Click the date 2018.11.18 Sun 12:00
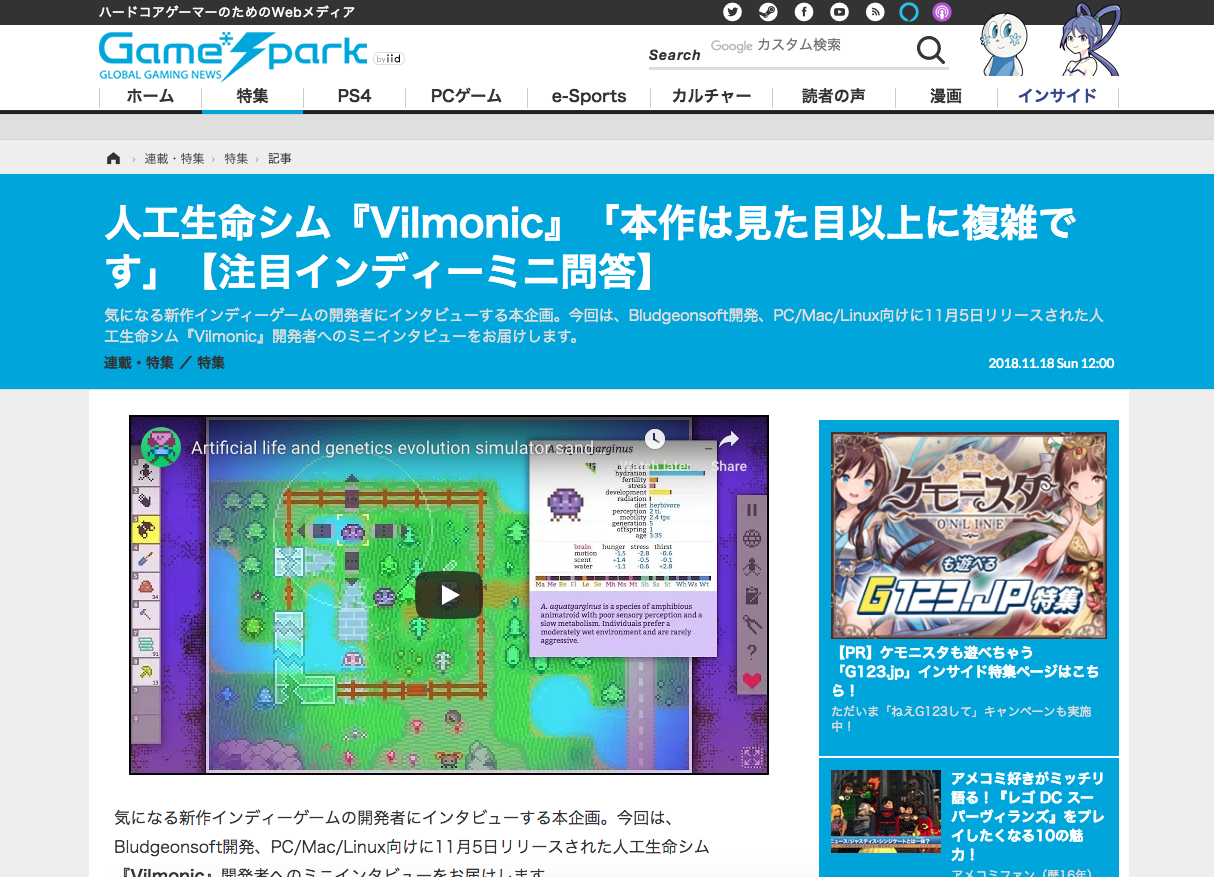The height and width of the screenshot is (877, 1214). click(1051, 363)
